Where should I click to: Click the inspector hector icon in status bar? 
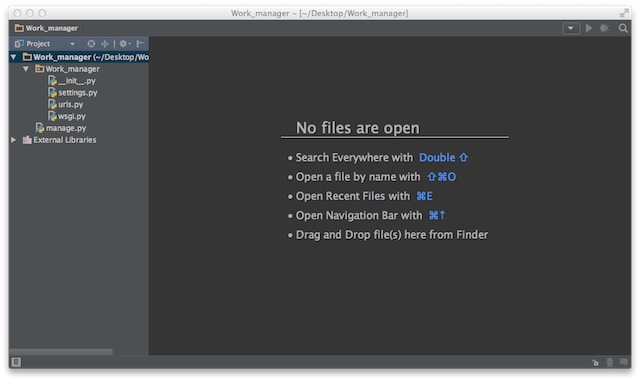coord(610,362)
